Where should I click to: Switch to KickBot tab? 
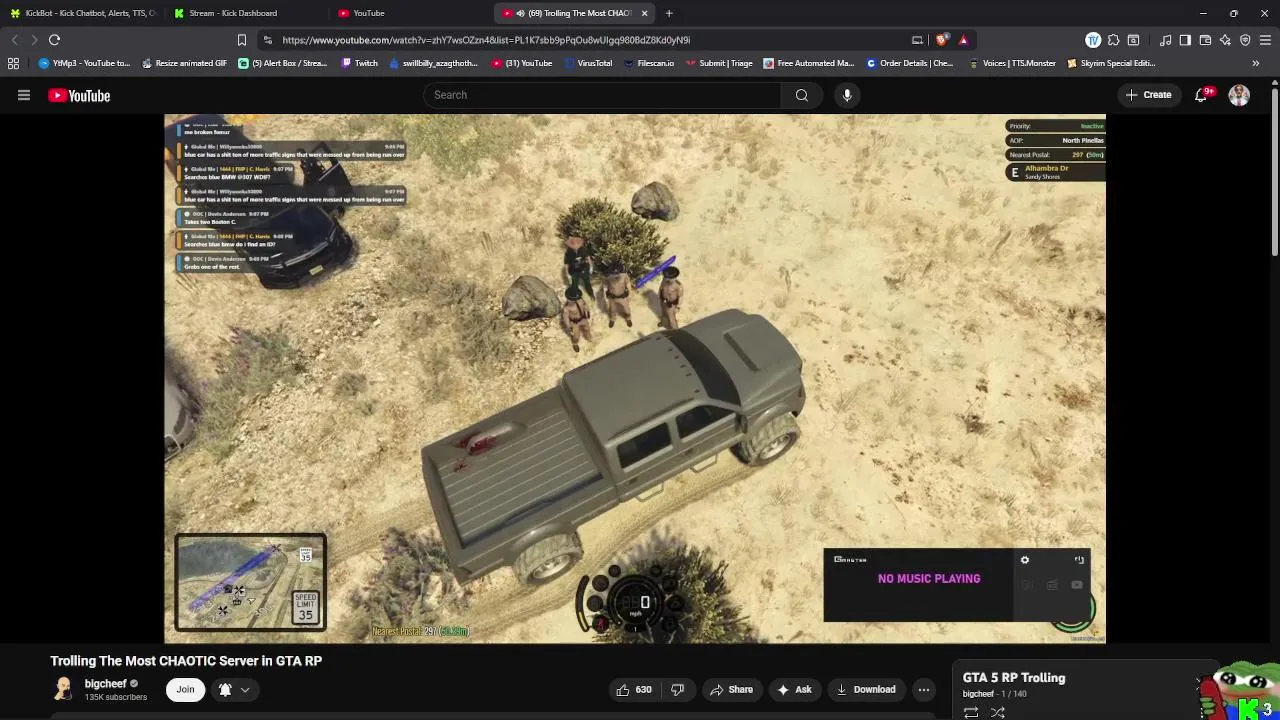click(x=82, y=13)
